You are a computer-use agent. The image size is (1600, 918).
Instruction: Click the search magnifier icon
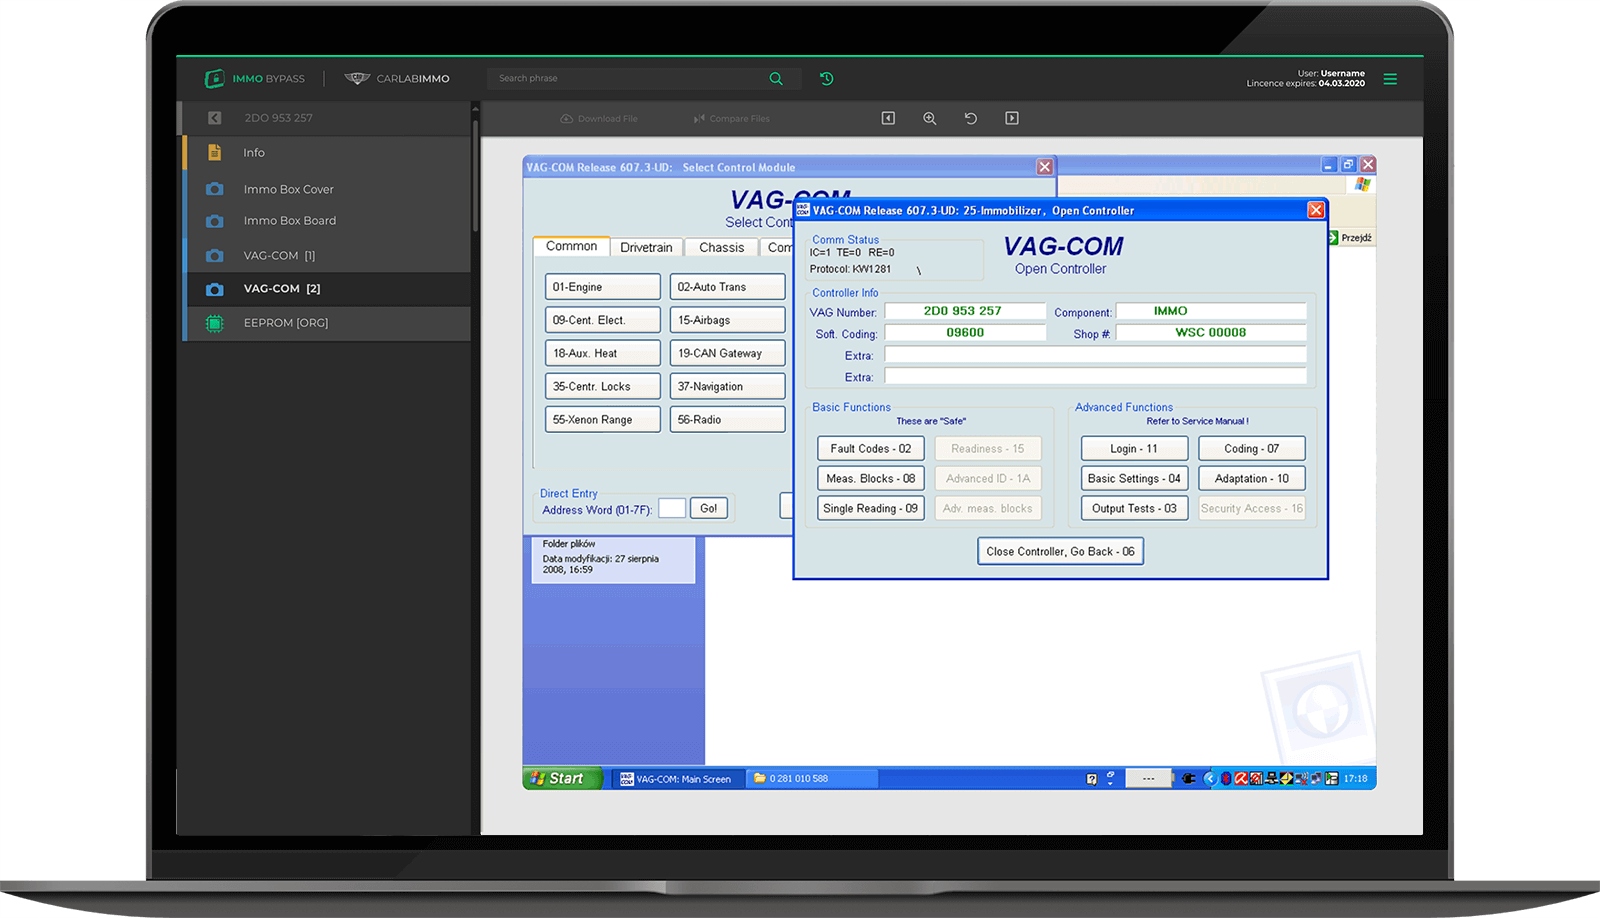(776, 79)
